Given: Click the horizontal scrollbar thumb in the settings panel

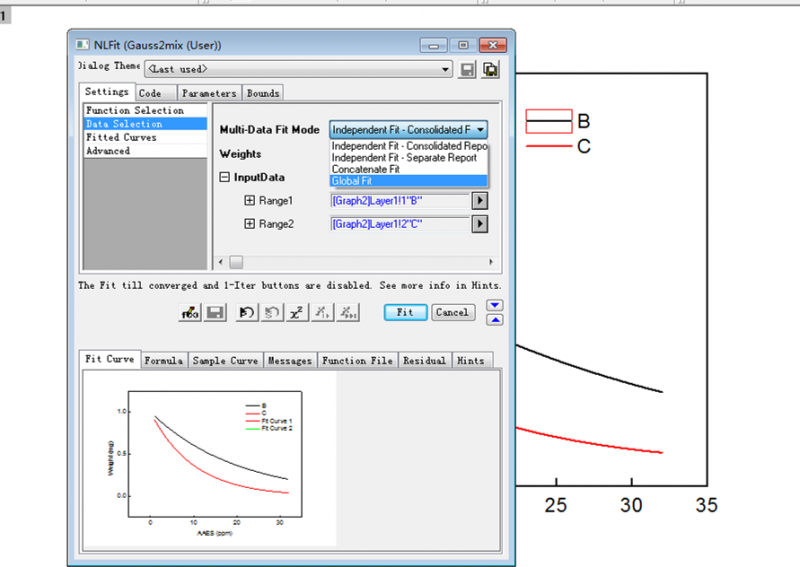Looking at the screenshot, I should coord(236,262).
